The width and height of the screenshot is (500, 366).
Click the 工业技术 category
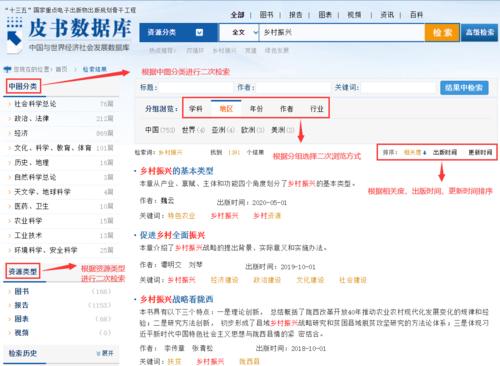[28, 235]
